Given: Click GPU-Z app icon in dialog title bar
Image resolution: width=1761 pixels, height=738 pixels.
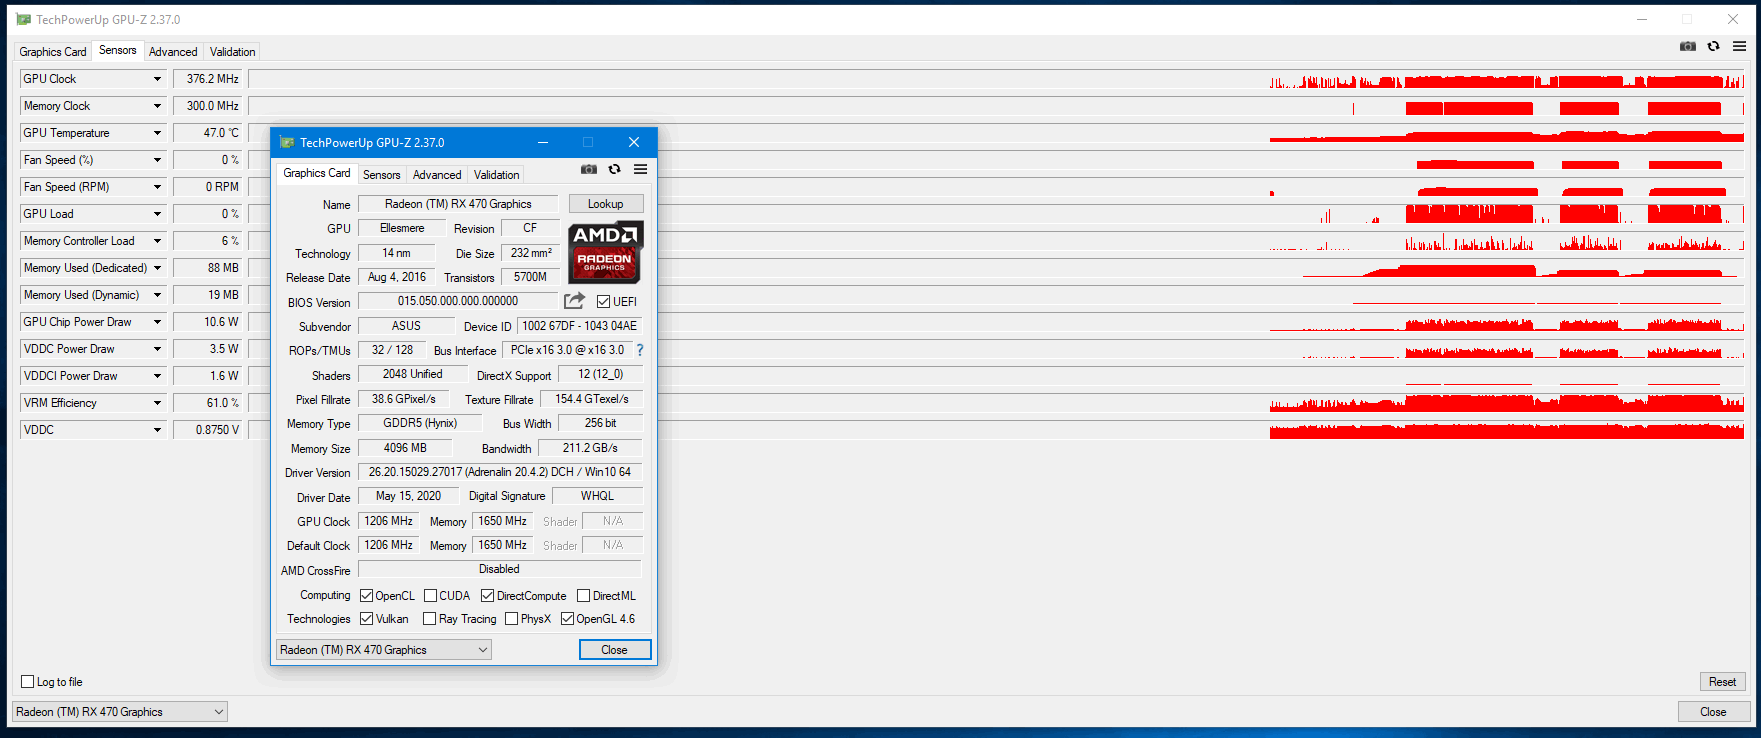Looking at the screenshot, I should pyautogui.click(x=287, y=142).
